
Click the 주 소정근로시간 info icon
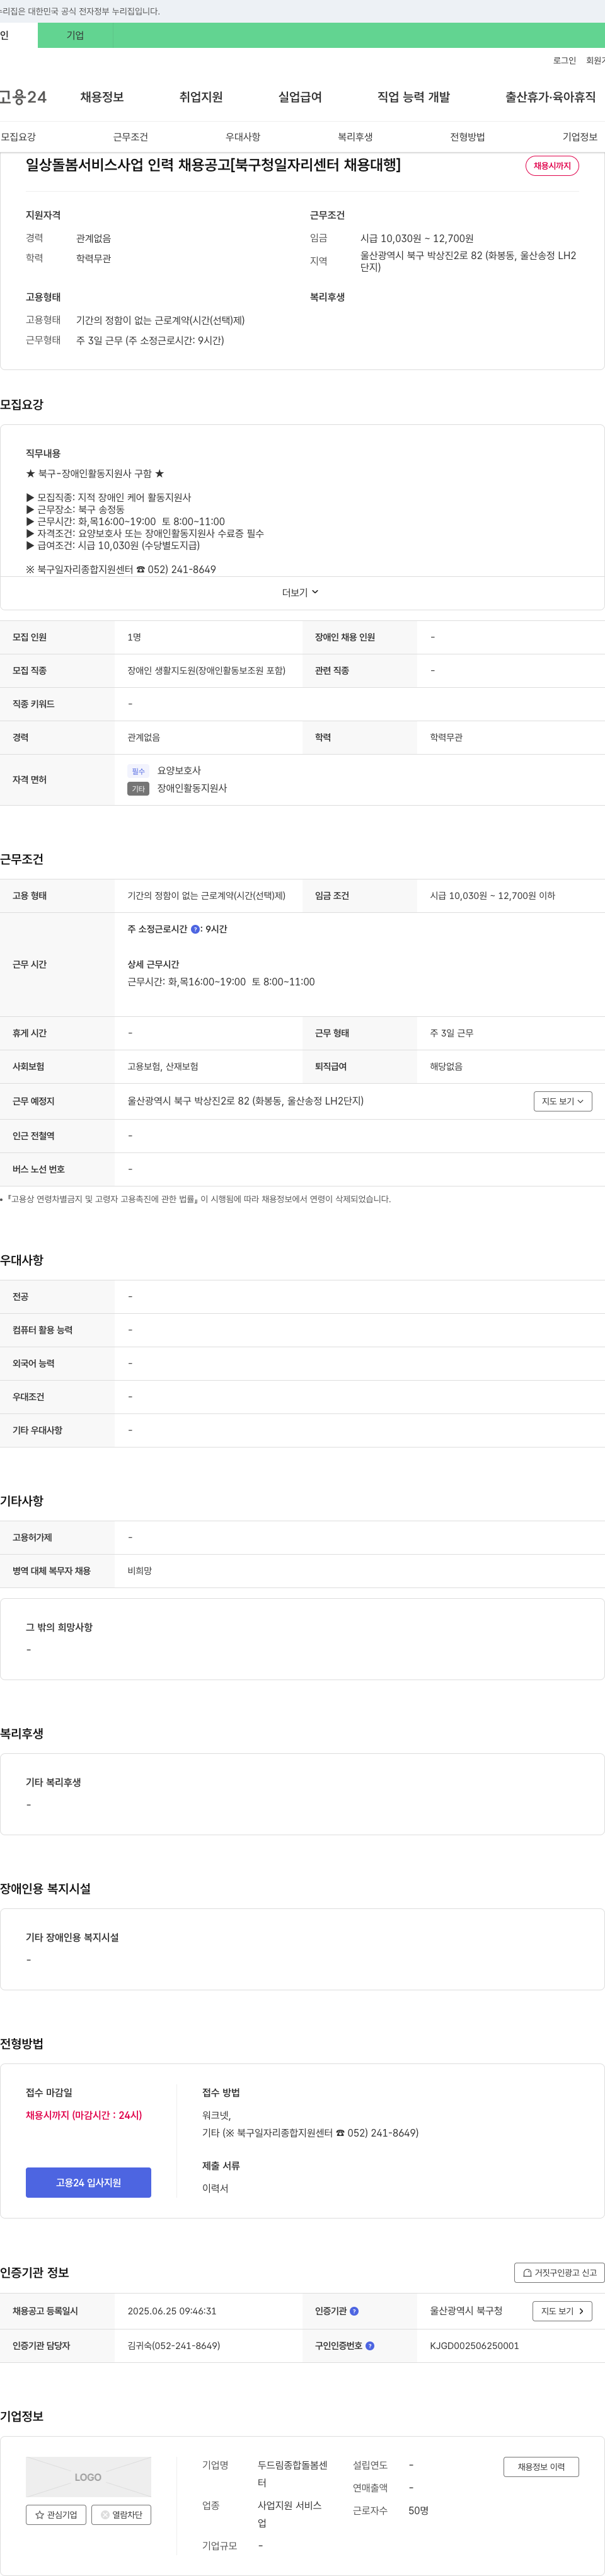point(195,929)
